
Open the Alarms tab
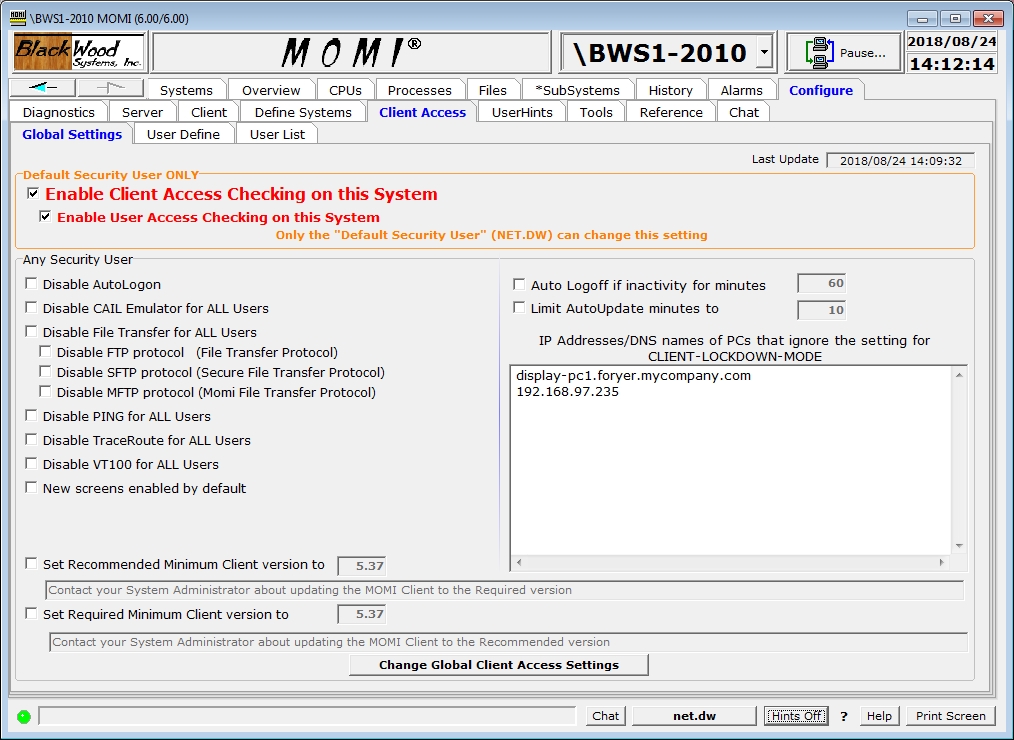tap(741, 90)
